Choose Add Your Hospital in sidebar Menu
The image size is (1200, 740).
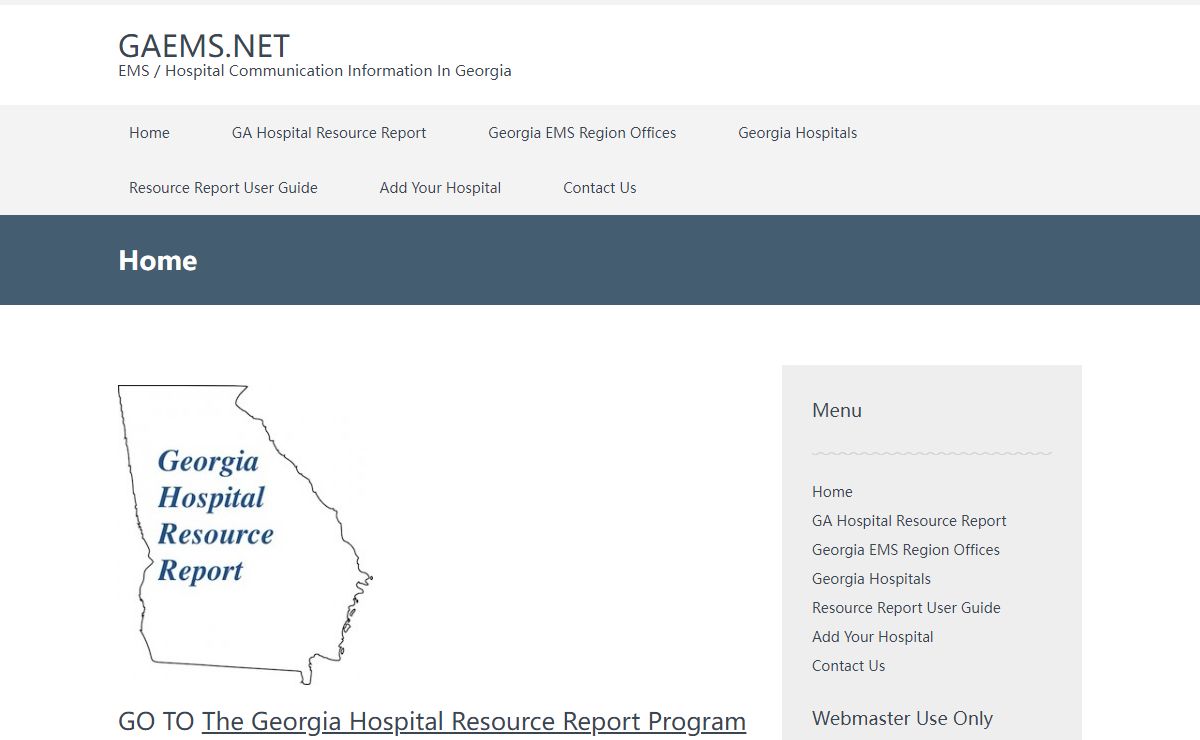point(873,637)
